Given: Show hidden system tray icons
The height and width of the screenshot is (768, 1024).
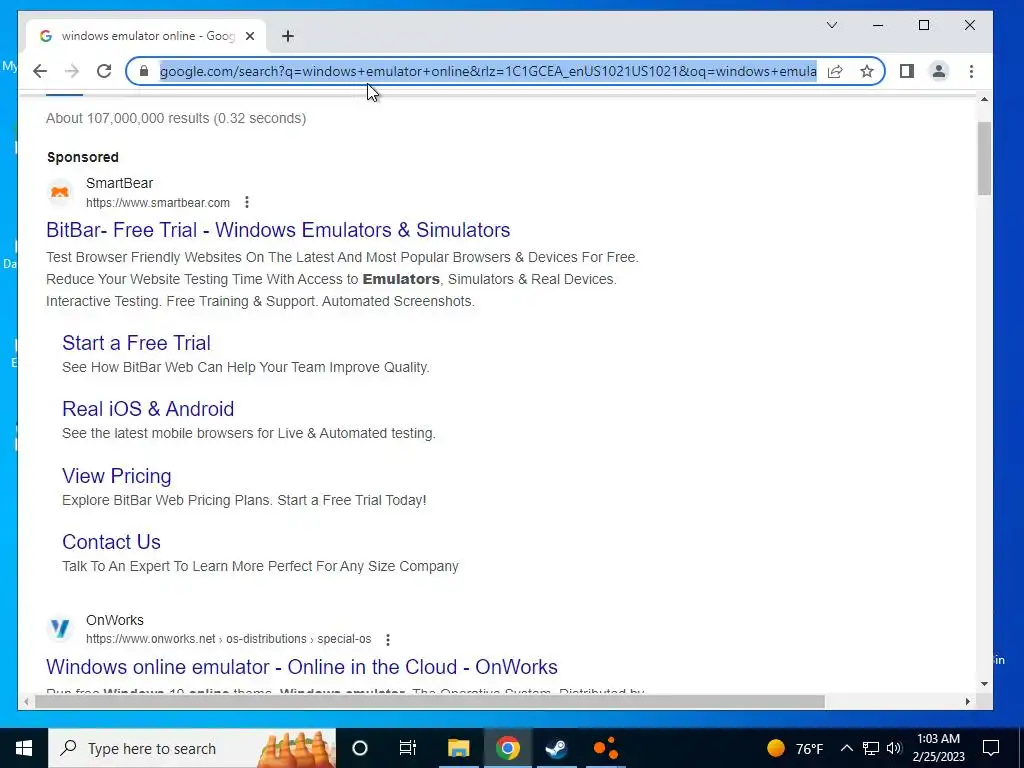Looking at the screenshot, I should click(846, 748).
